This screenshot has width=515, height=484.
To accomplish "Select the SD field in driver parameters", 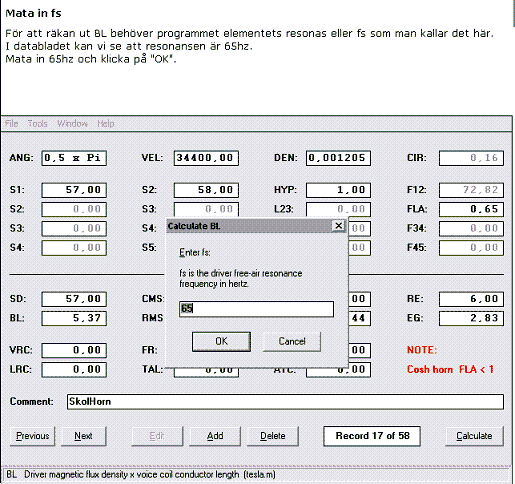I will [x=74, y=299].
